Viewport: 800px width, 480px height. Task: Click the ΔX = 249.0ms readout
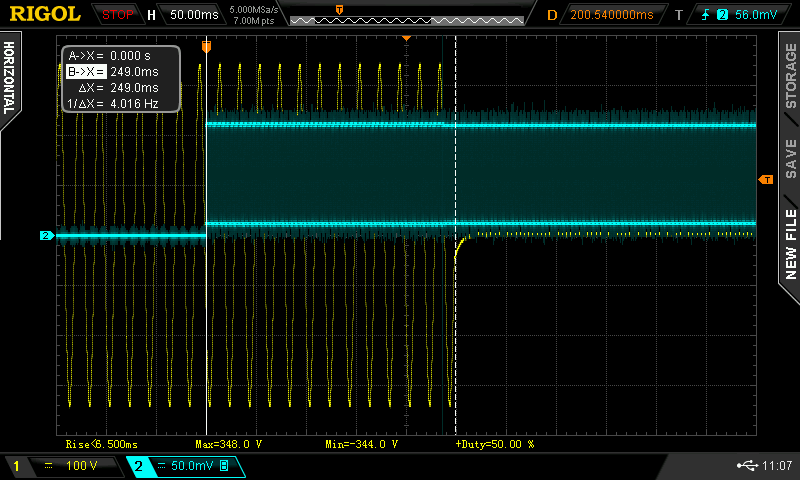[120, 88]
